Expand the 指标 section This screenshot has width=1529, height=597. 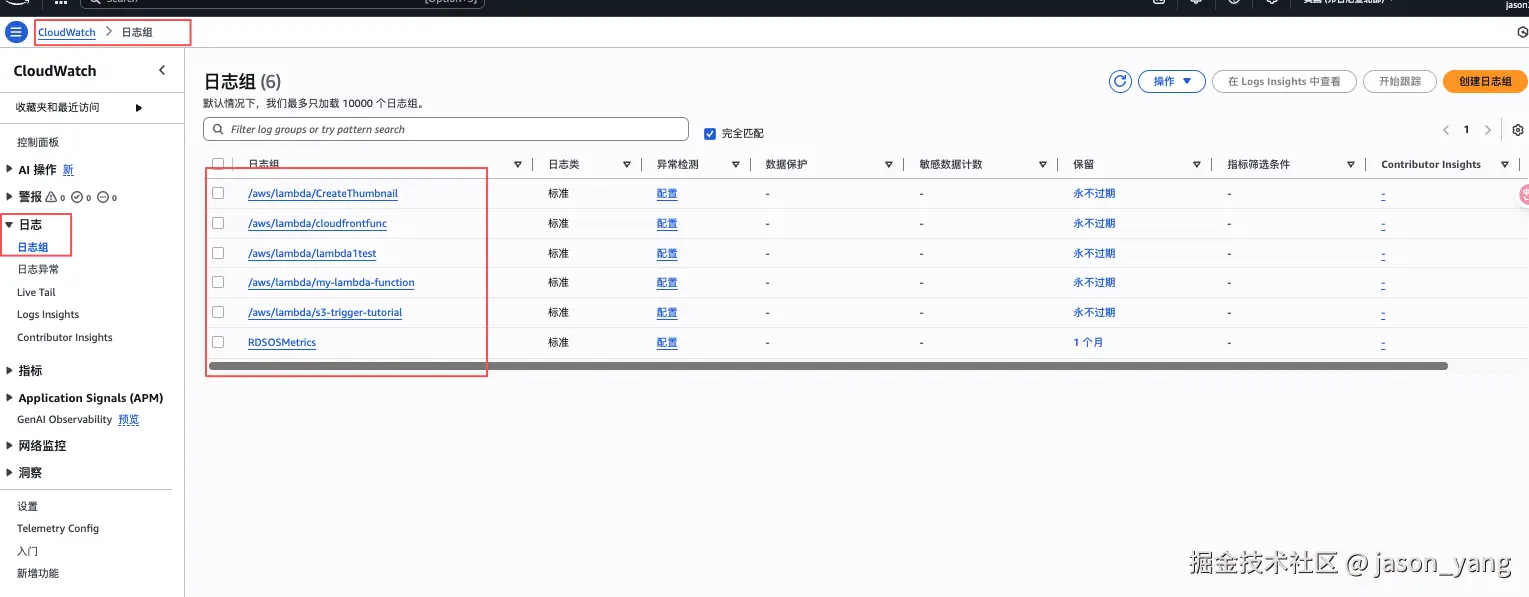tap(10, 370)
